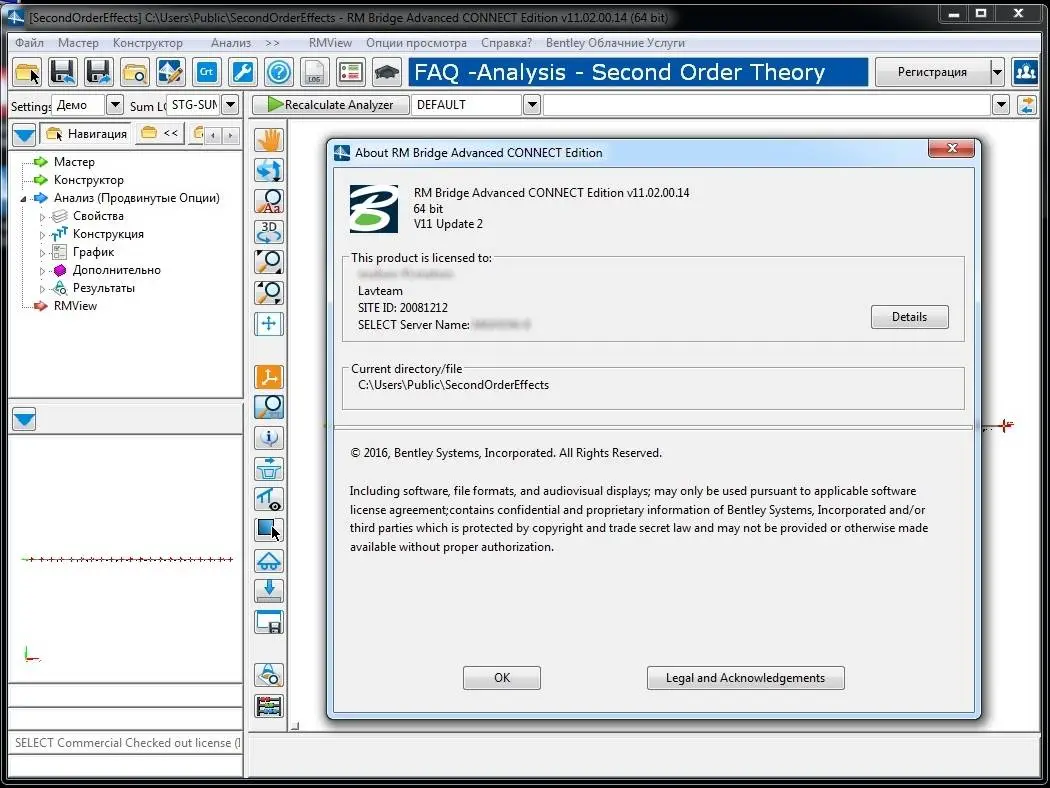Image resolution: width=1050 pixels, height=788 pixels.
Task: Select the RMView tree item
Action: coord(76,306)
